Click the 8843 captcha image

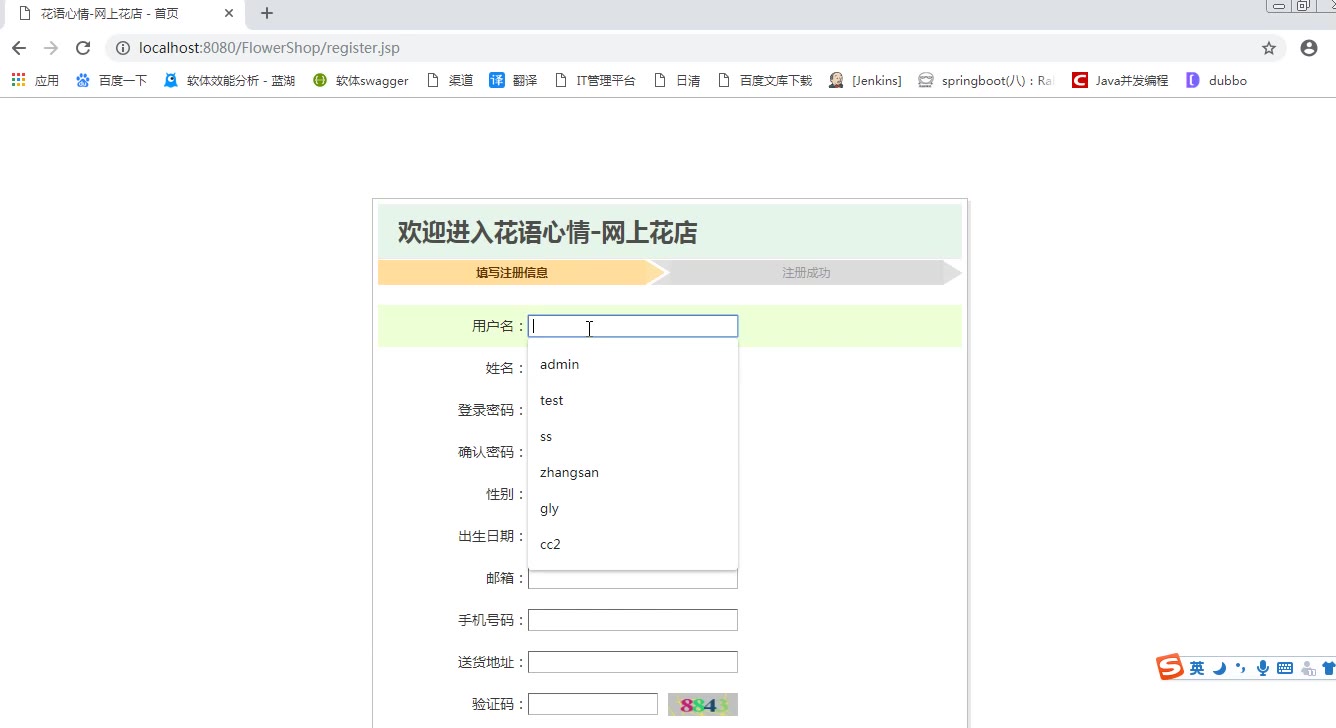tap(702, 705)
